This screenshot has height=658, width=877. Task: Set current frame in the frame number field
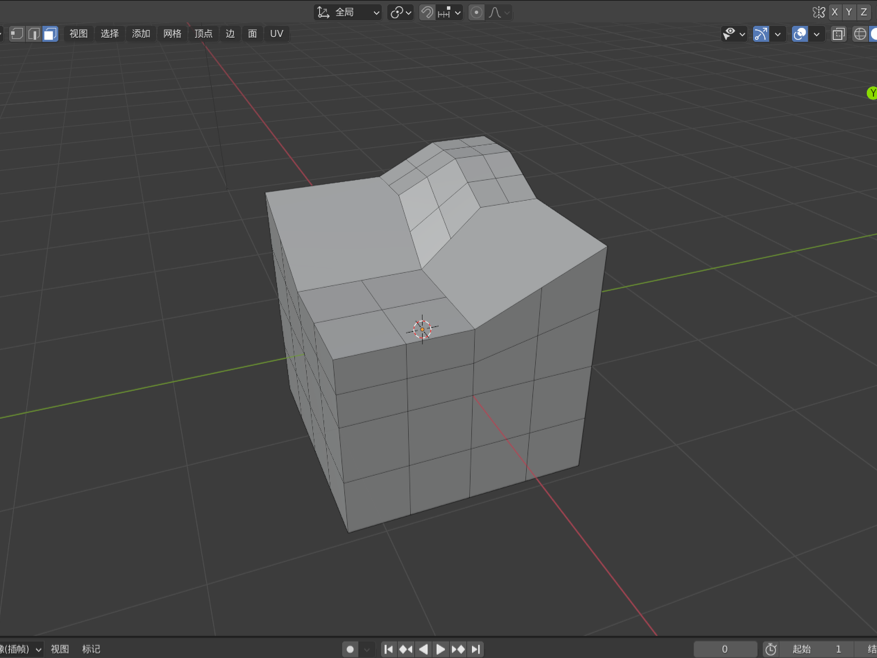coord(724,648)
